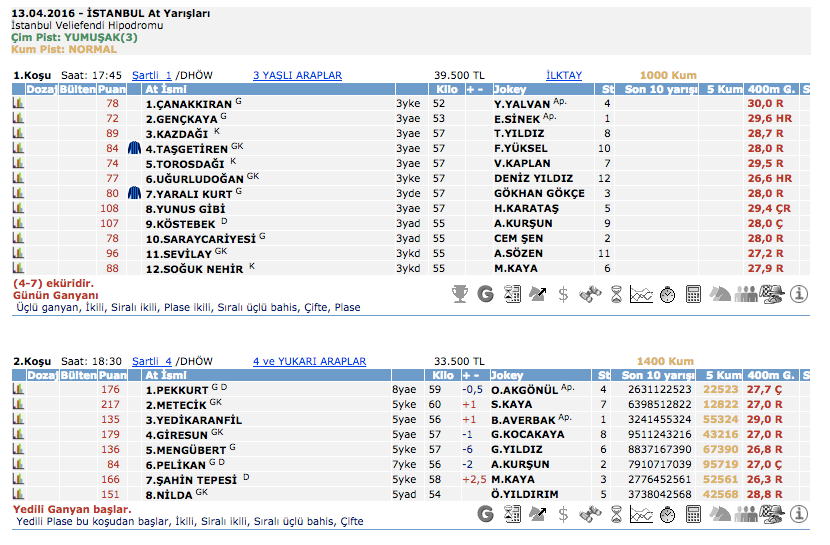Open the 3 YAŞLI ARAPLAR link
Image resolution: width=830 pixels, height=545 pixels.
coord(297,75)
